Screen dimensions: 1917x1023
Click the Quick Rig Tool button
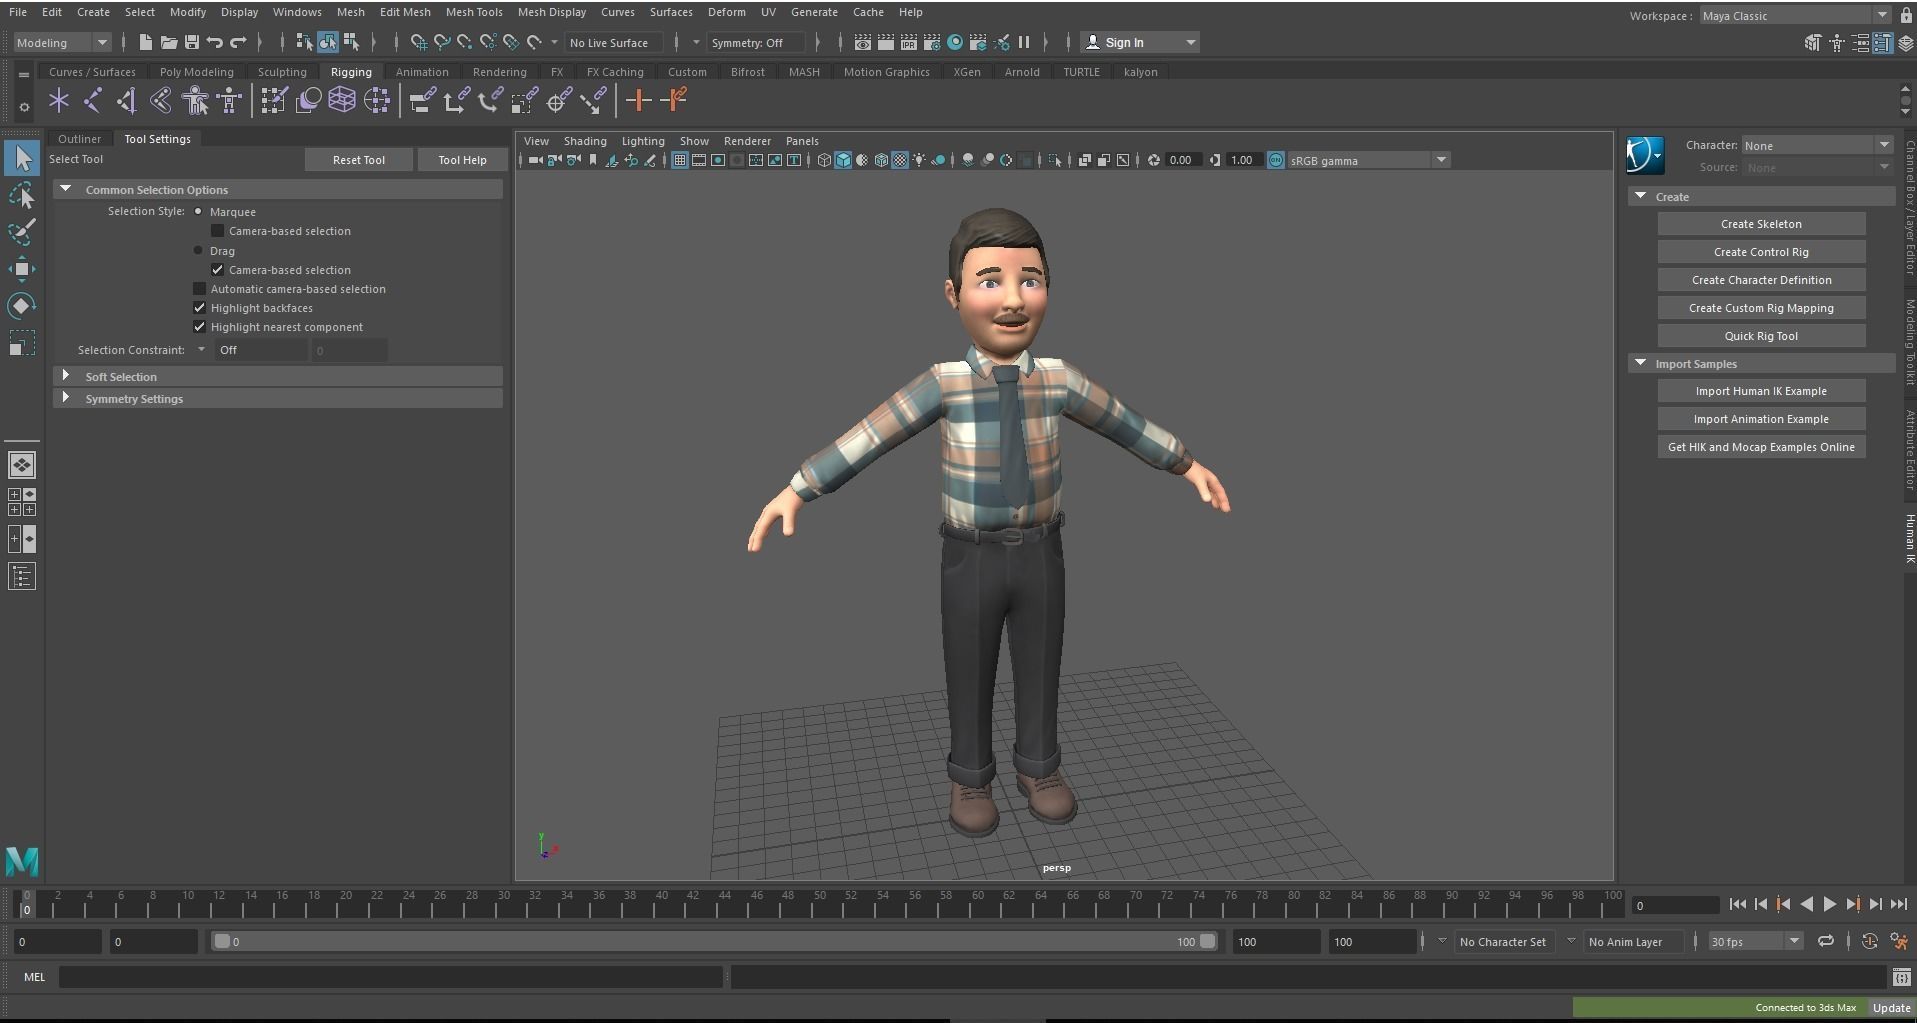[x=1761, y=336]
